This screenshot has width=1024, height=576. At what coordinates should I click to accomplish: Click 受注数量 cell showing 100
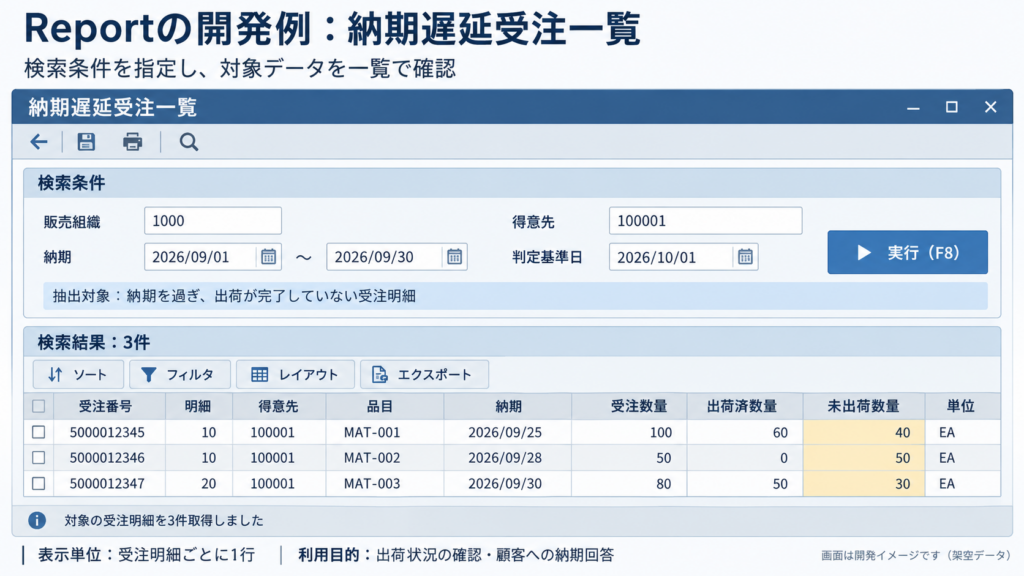pos(629,432)
